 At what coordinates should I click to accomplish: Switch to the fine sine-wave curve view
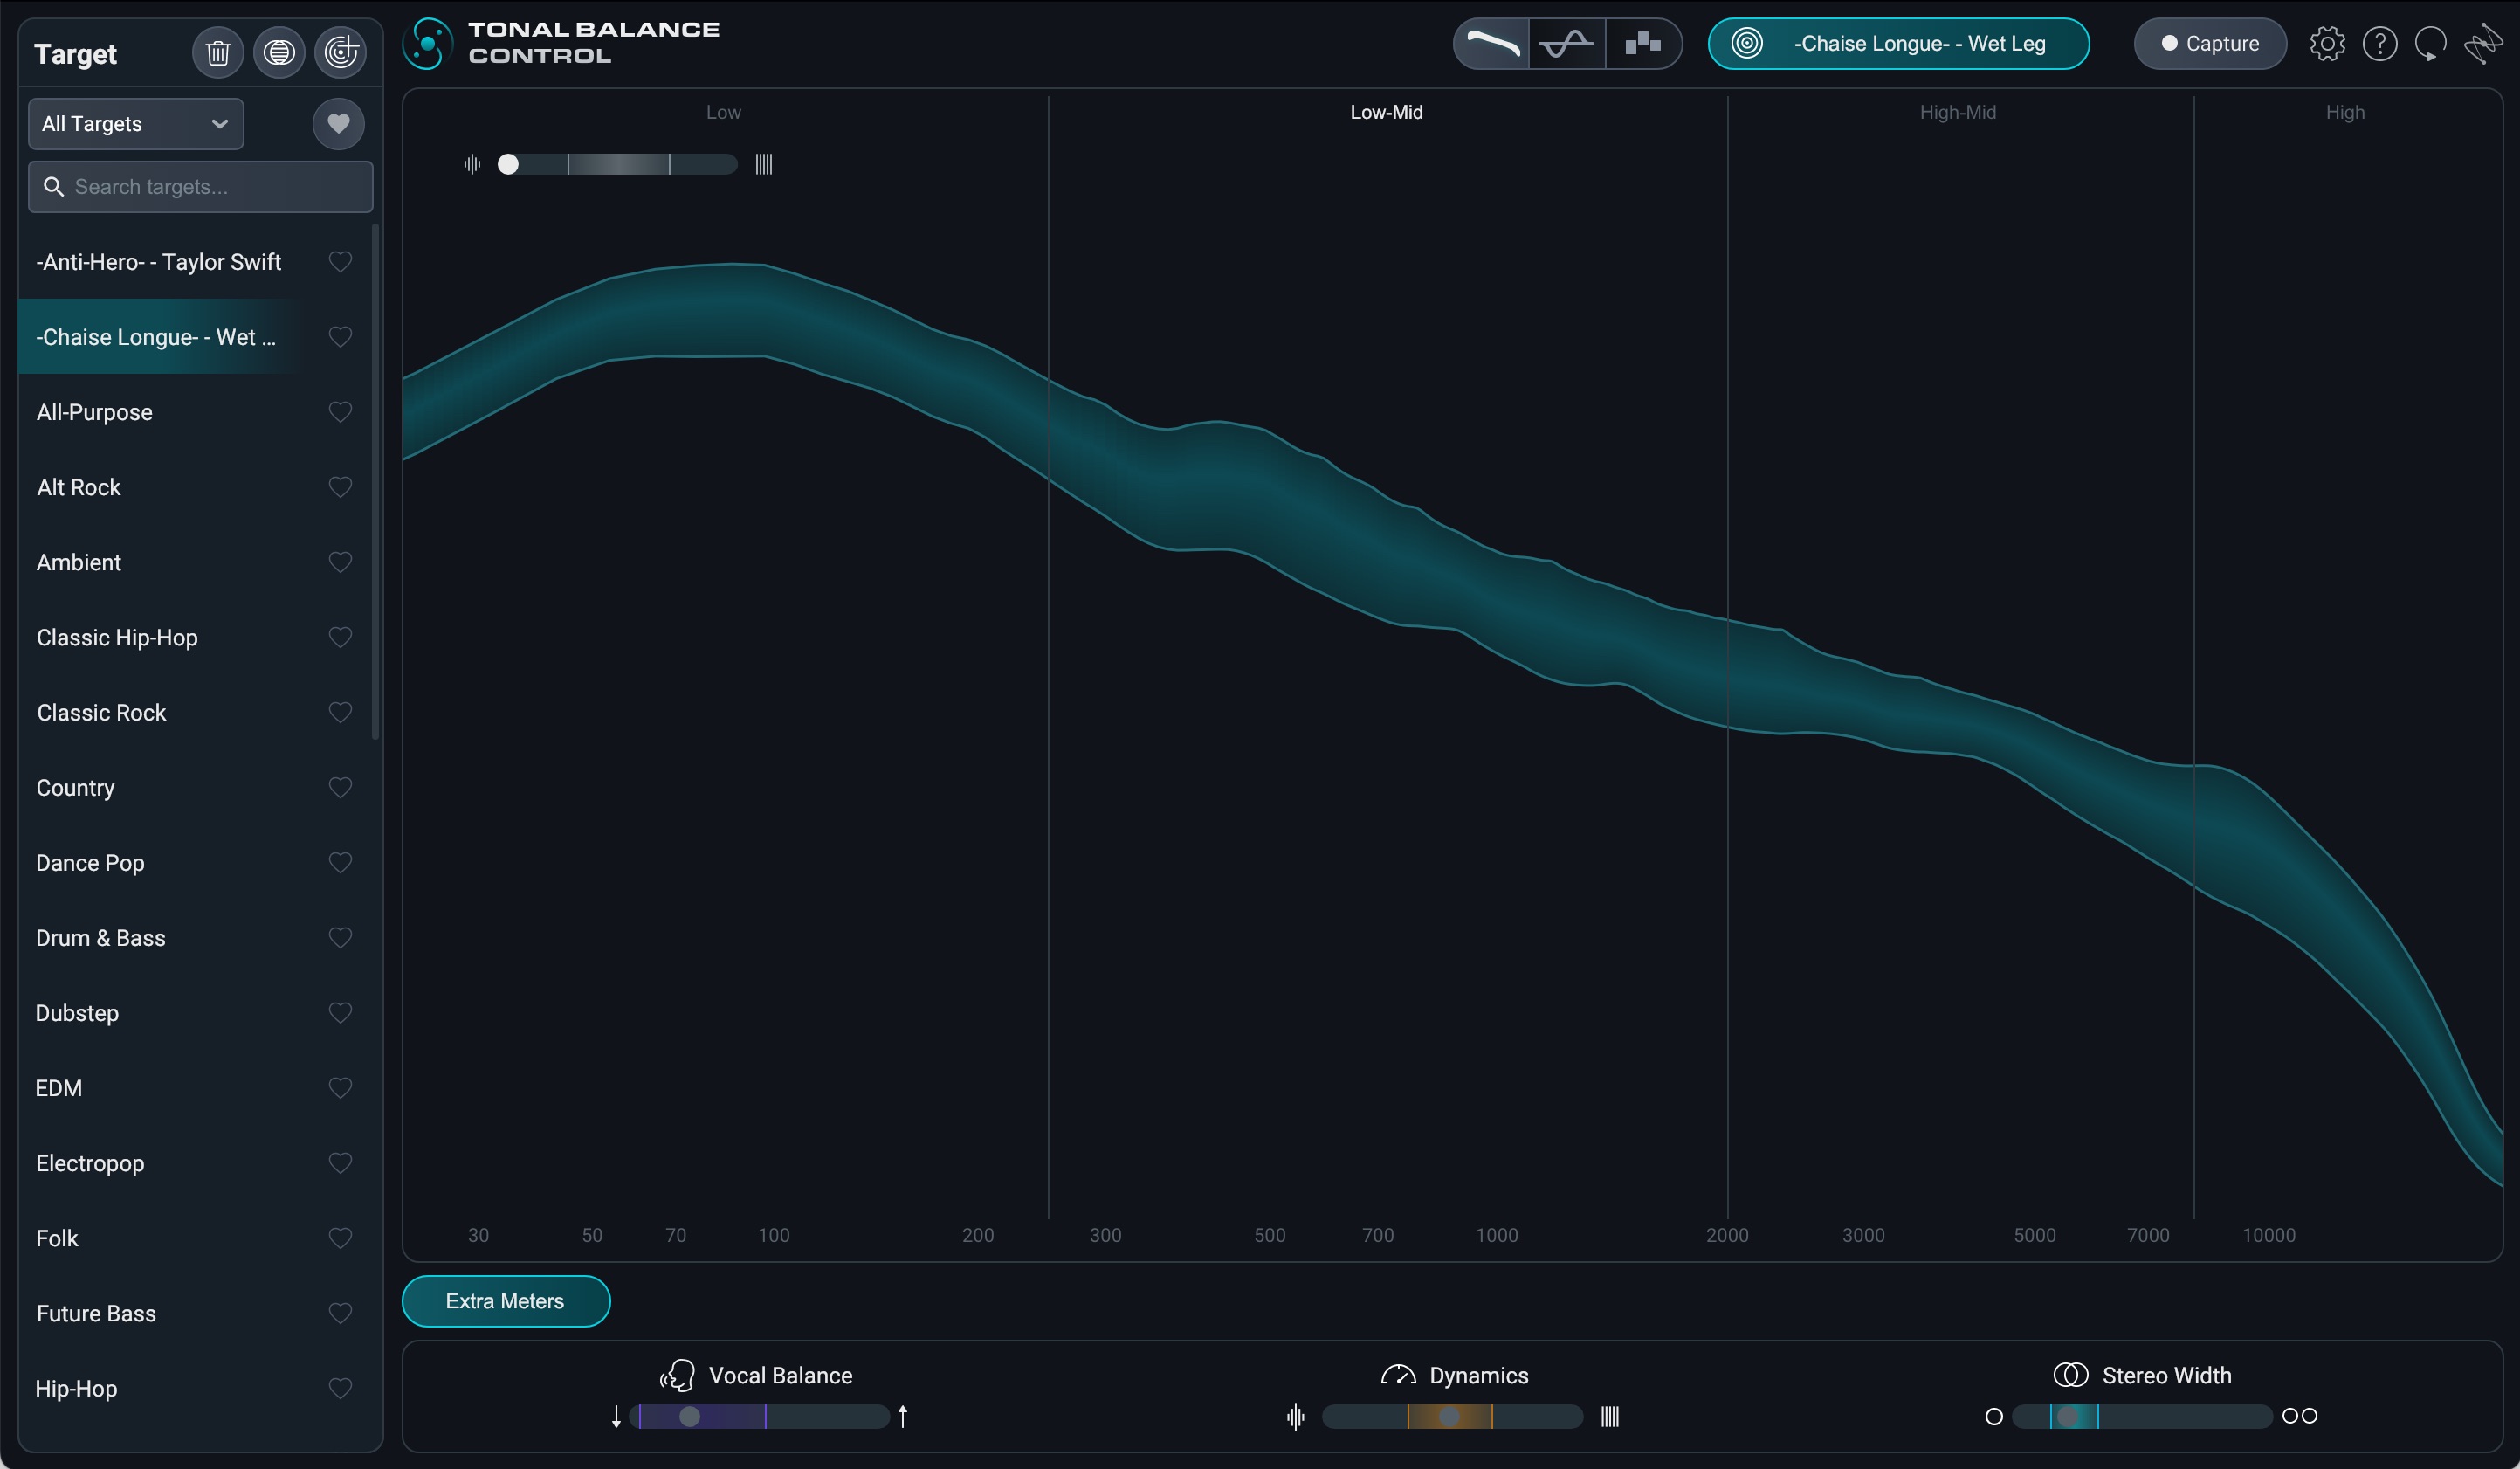click(1566, 44)
